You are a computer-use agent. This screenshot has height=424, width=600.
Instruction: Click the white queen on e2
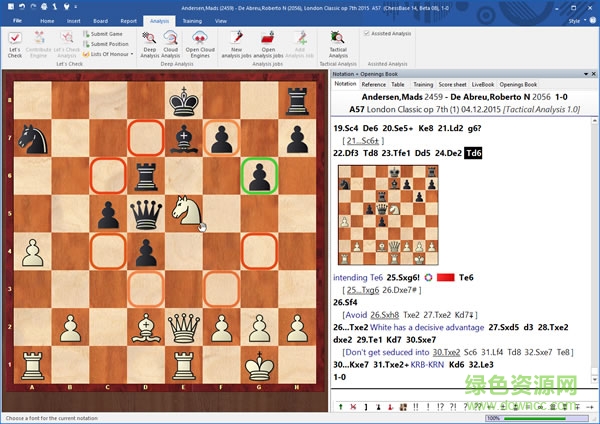click(x=184, y=328)
